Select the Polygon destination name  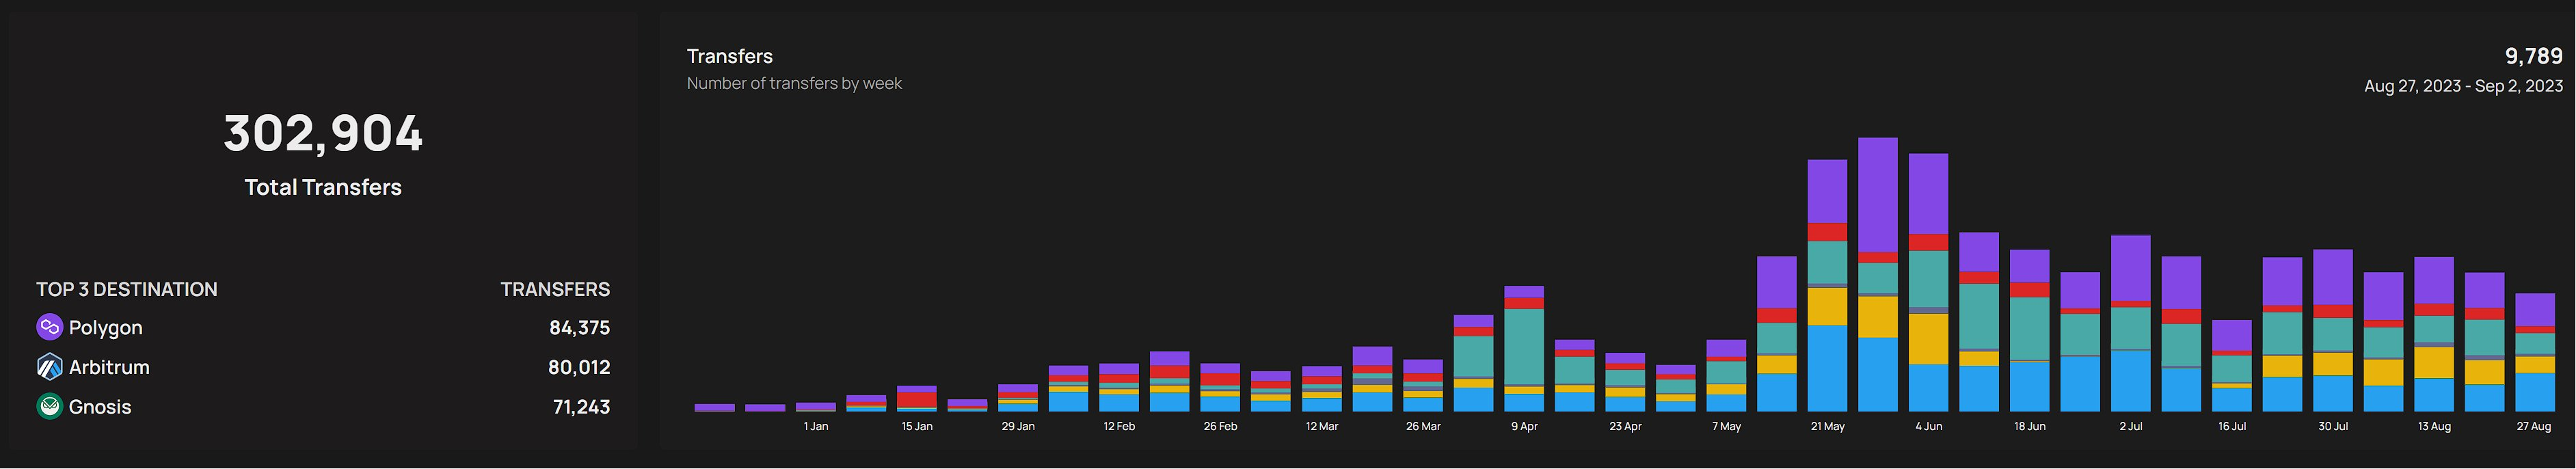105,328
